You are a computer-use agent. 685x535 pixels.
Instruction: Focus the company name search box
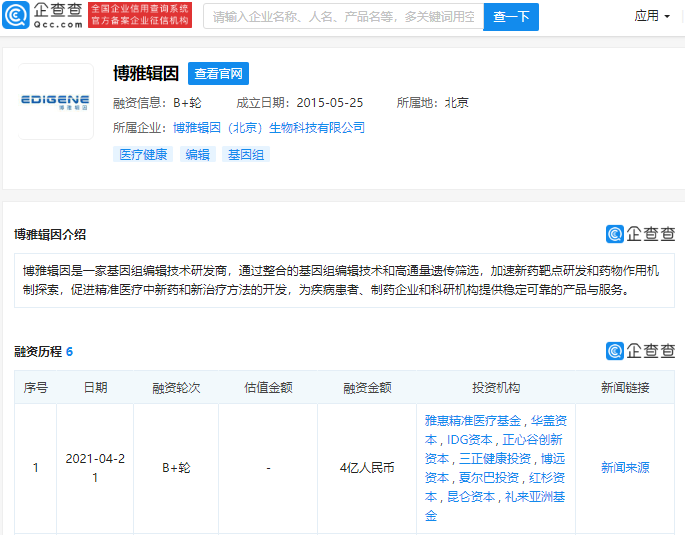click(x=343, y=17)
